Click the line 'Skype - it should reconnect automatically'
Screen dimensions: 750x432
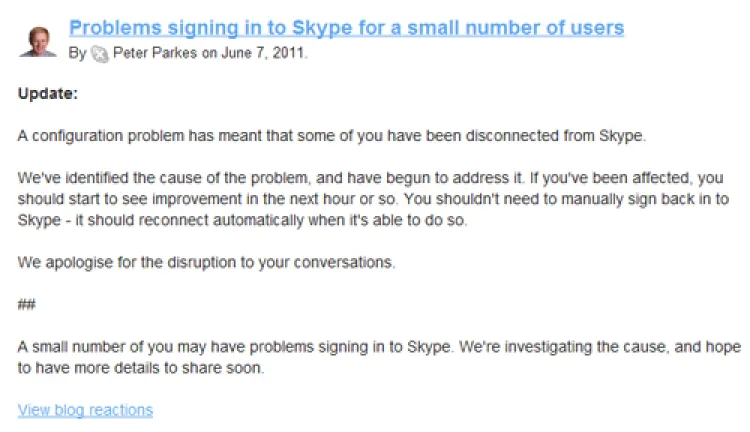(x=242, y=220)
